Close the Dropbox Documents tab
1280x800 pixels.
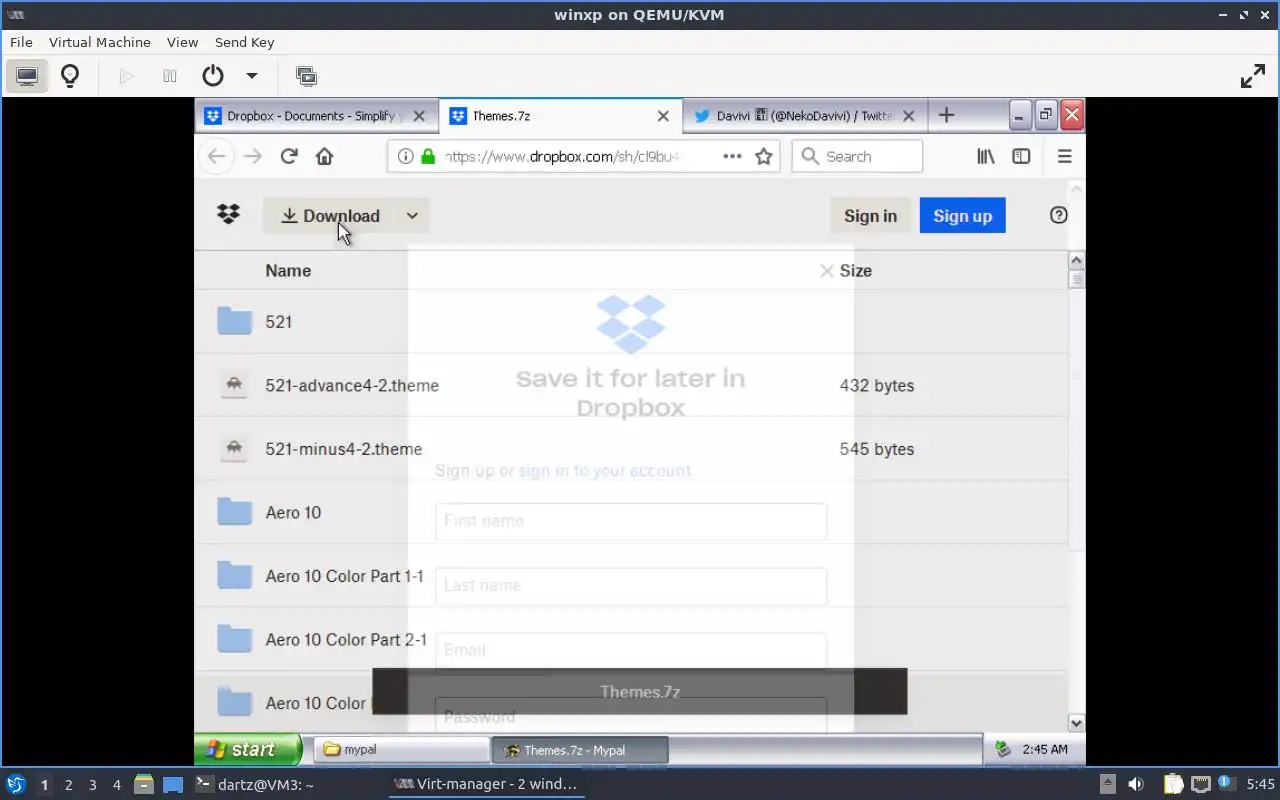click(x=419, y=116)
